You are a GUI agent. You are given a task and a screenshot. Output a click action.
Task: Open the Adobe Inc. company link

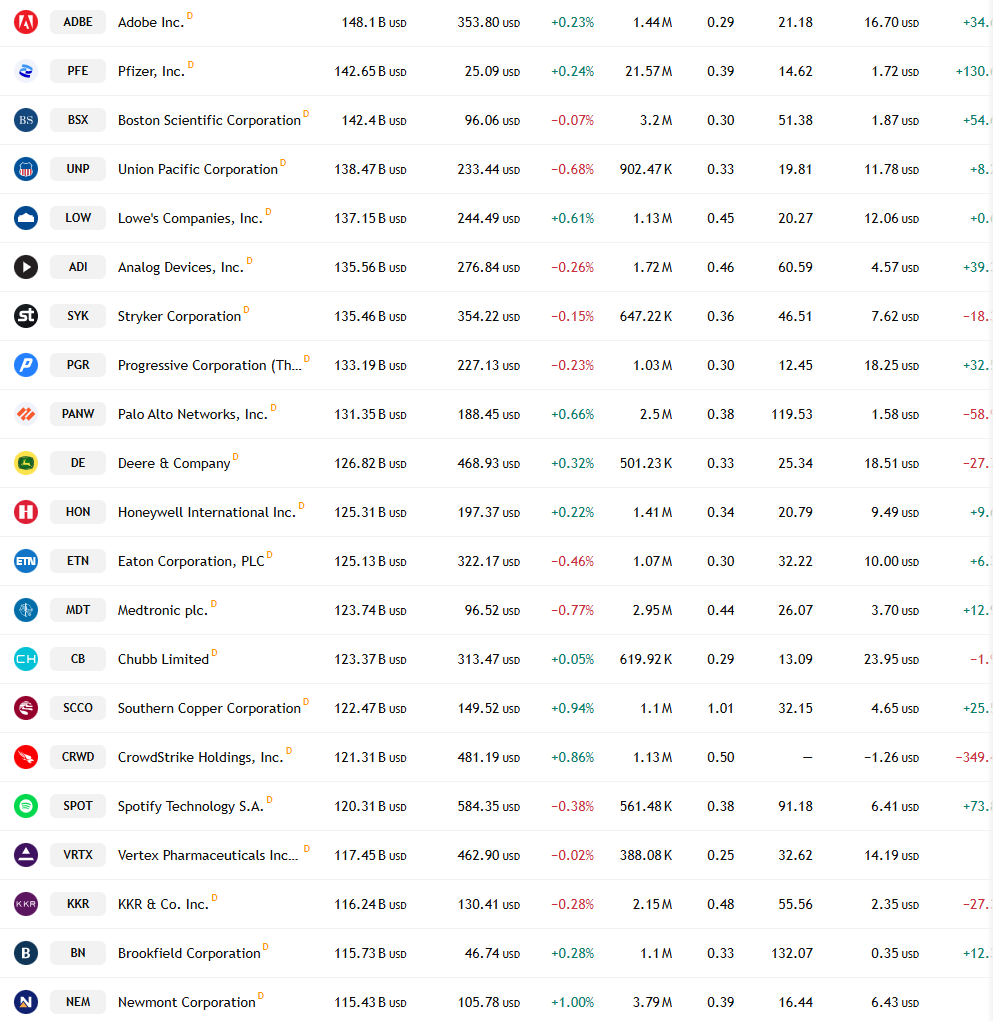pos(151,23)
